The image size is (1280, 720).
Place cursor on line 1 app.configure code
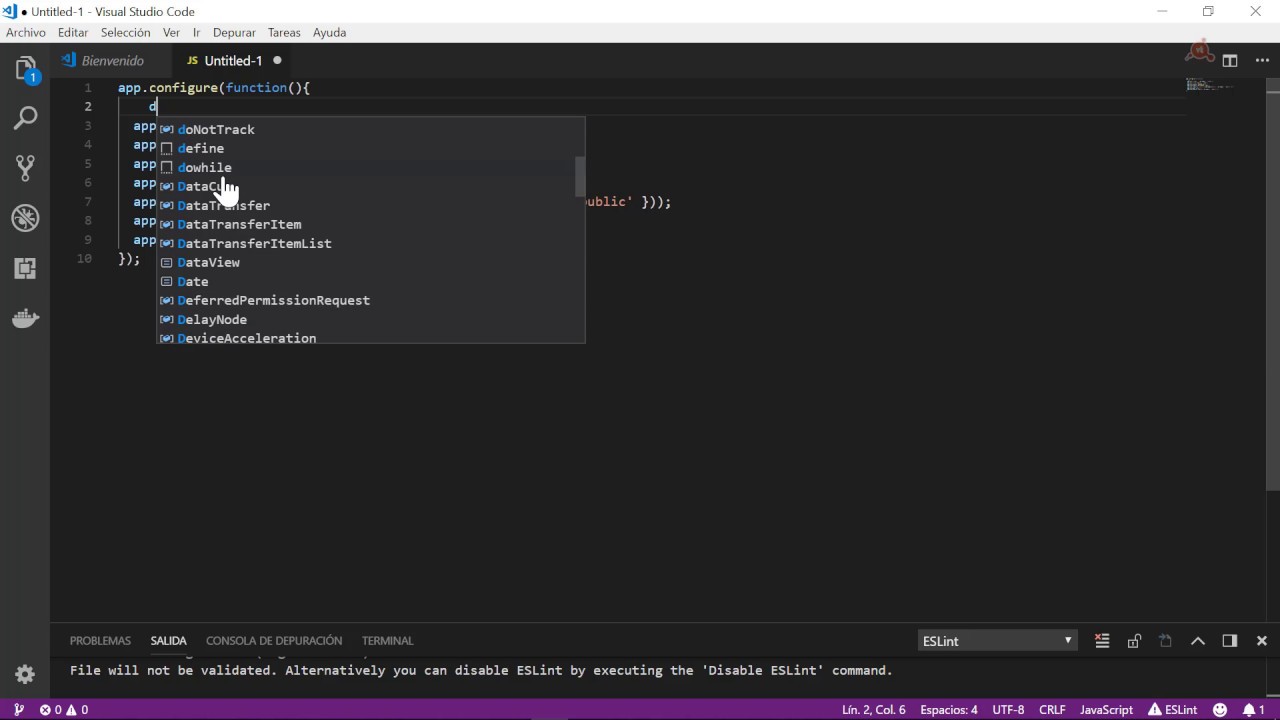click(x=214, y=88)
